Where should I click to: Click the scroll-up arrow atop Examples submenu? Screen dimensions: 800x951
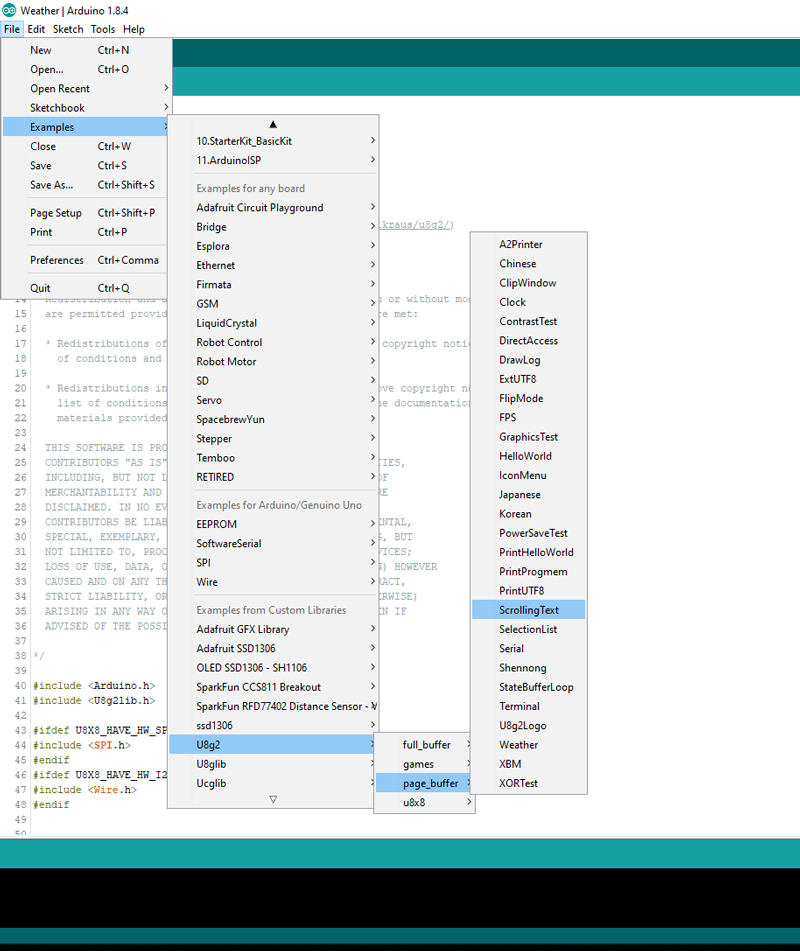273,124
